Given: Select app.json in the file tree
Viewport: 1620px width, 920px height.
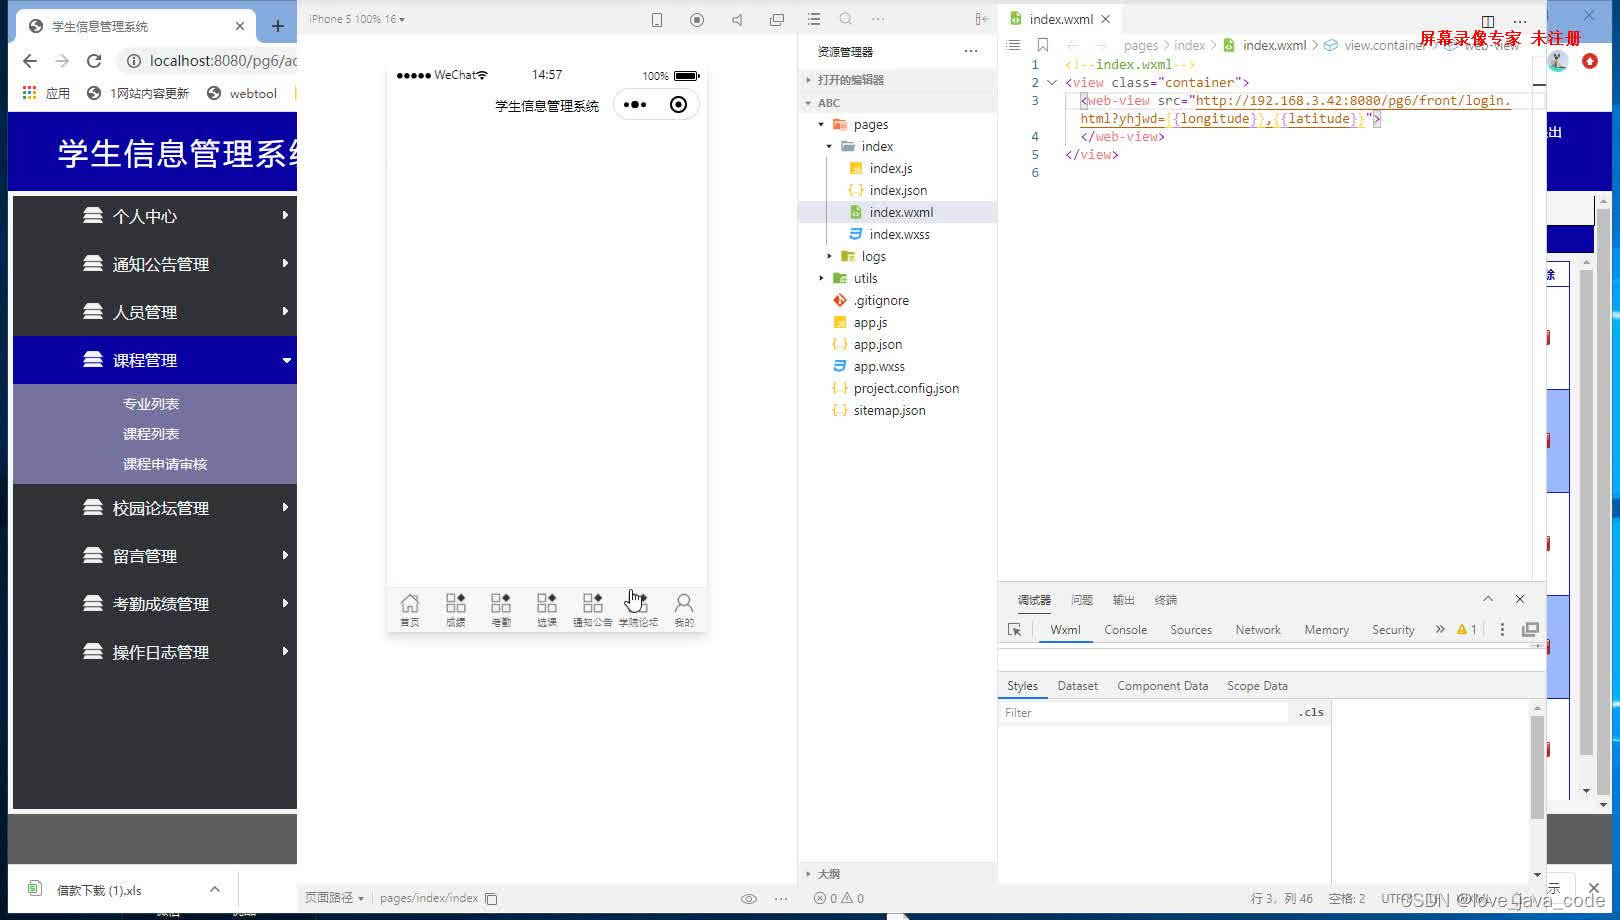Looking at the screenshot, I should point(877,345).
